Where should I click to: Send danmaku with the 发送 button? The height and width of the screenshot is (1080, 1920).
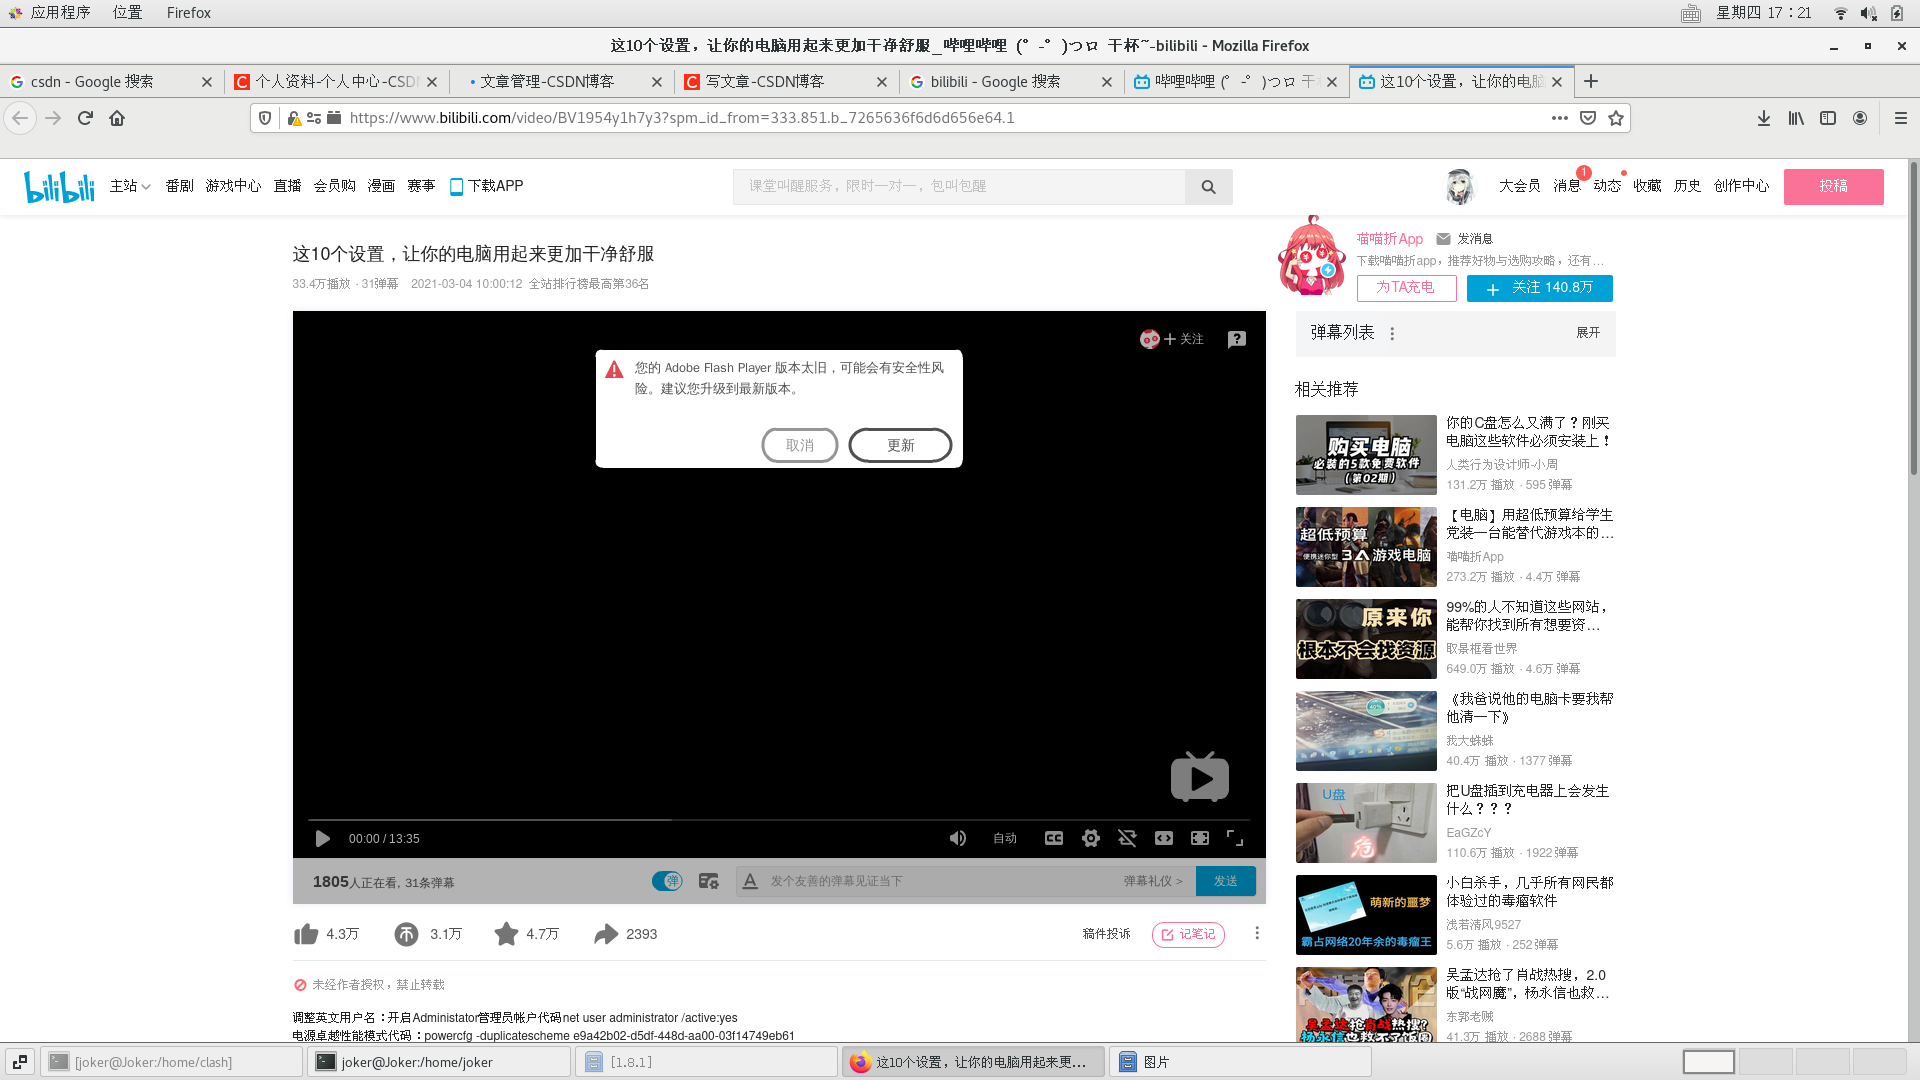coord(1226,881)
